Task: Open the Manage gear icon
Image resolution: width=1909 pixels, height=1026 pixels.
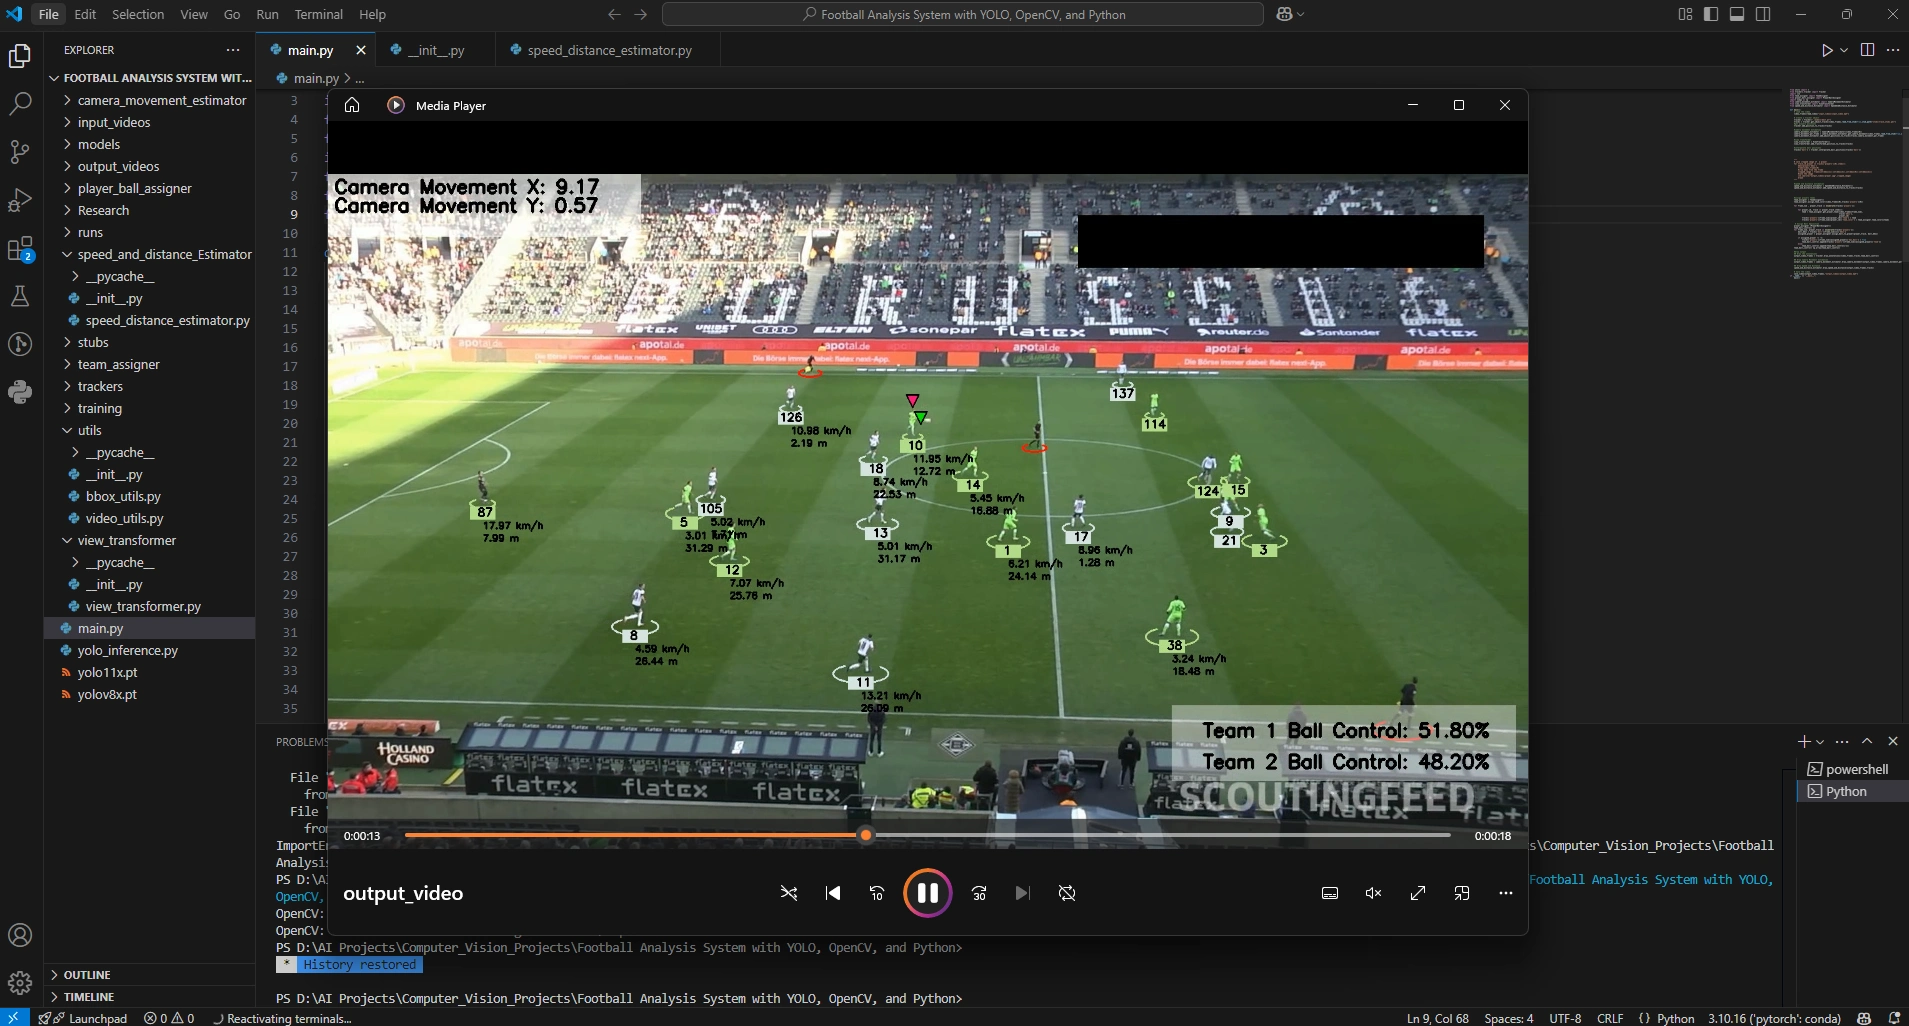Action: point(20,984)
